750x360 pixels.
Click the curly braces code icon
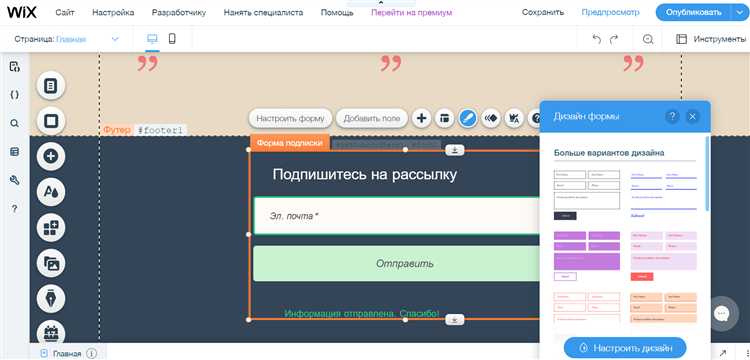click(14, 95)
